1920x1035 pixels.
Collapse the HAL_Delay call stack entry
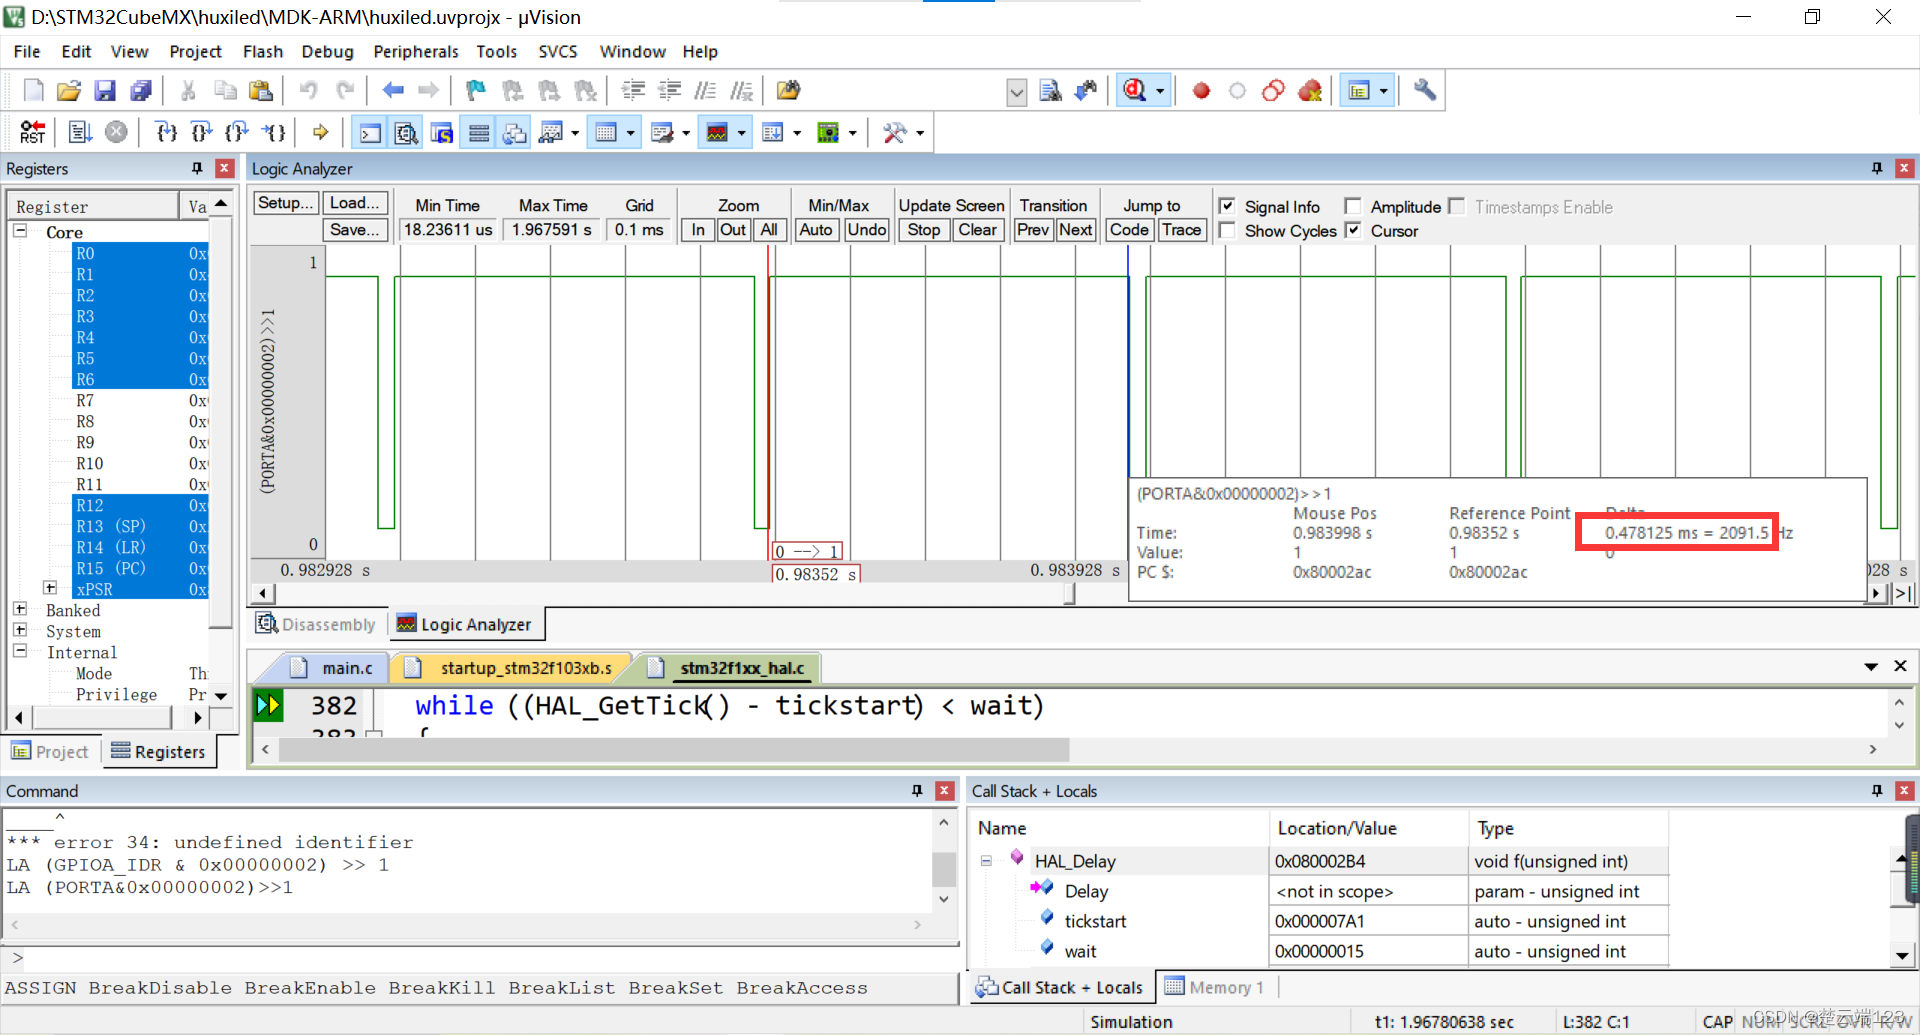pyautogui.click(x=986, y=861)
